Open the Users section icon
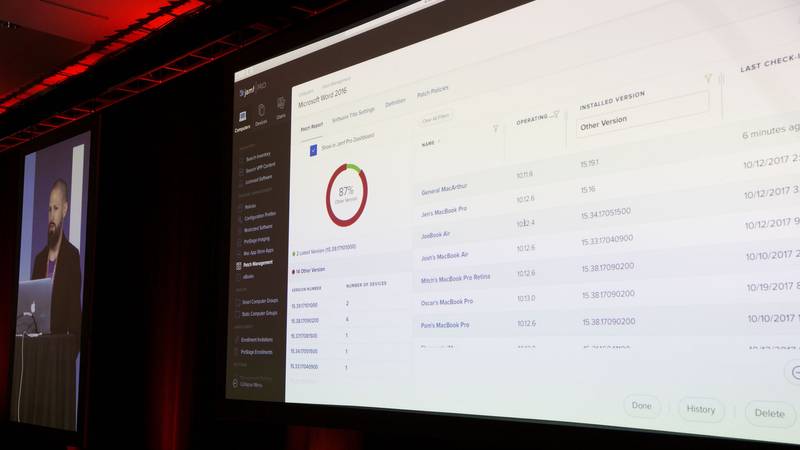This screenshot has height=450, width=800. click(281, 104)
